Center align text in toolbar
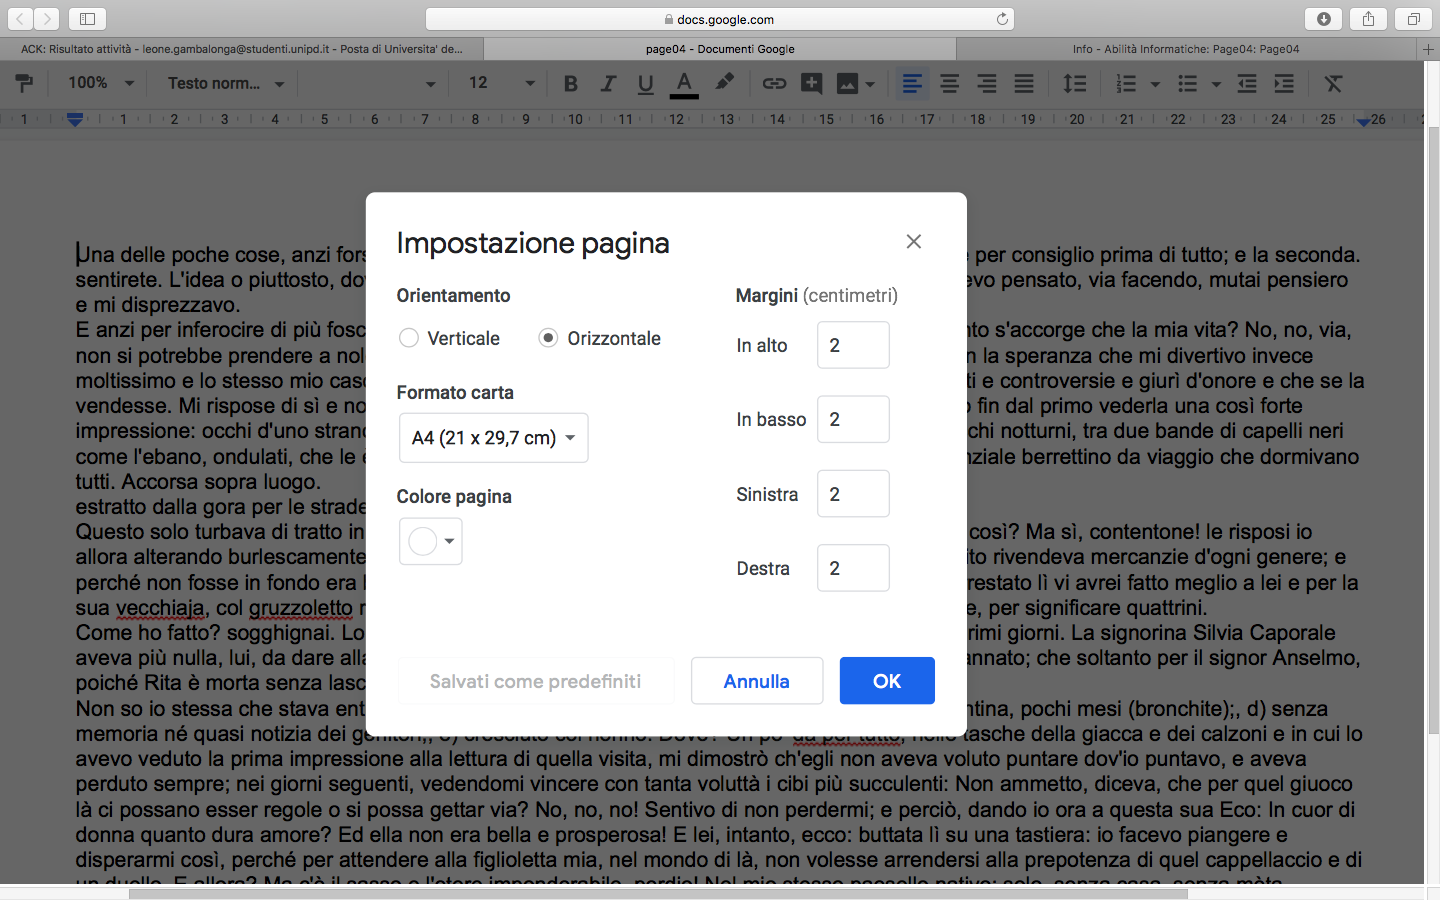Image resolution: width=1440 pixels, height=900 pixels. point(950,84)
